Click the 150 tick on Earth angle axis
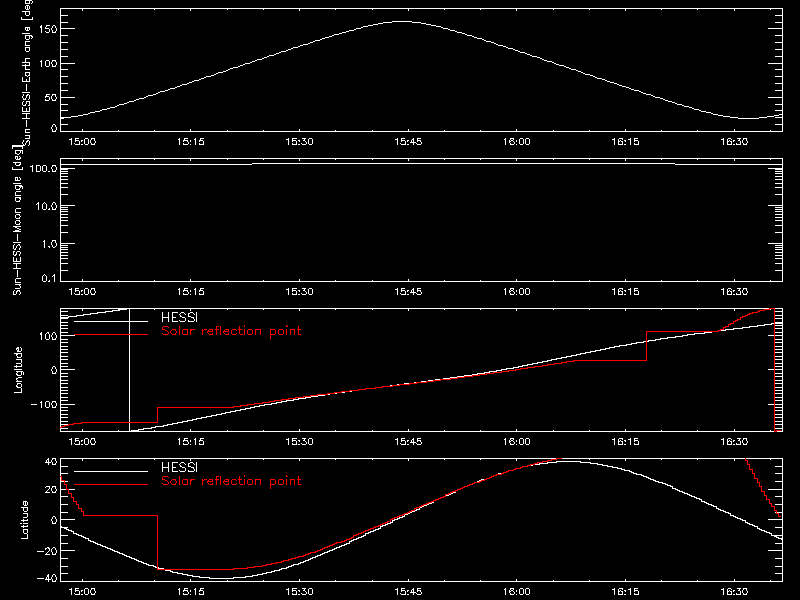This screenshot has width=800, height=600. coord(50,29)
